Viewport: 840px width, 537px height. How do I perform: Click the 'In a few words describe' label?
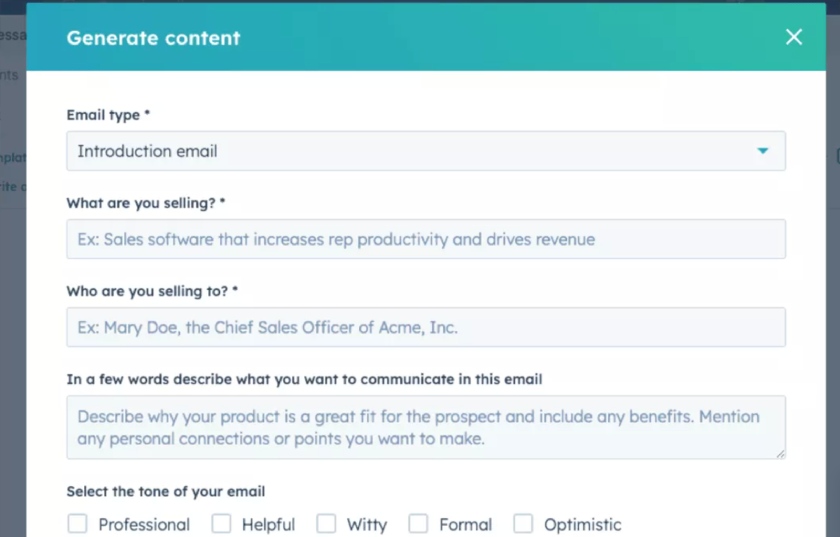[304, 379]
